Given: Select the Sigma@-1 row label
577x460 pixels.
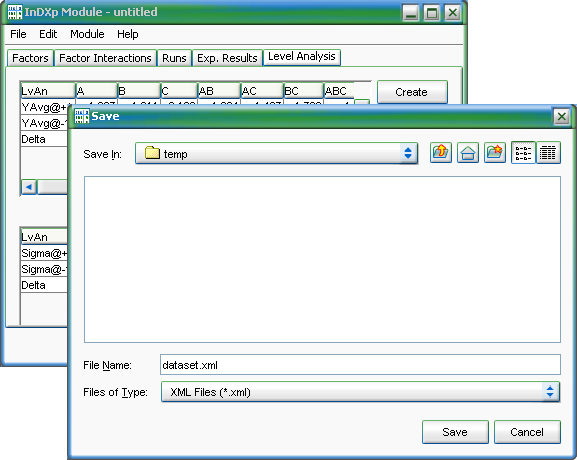Looking at the screenshot, I should [x=45, y=269].
